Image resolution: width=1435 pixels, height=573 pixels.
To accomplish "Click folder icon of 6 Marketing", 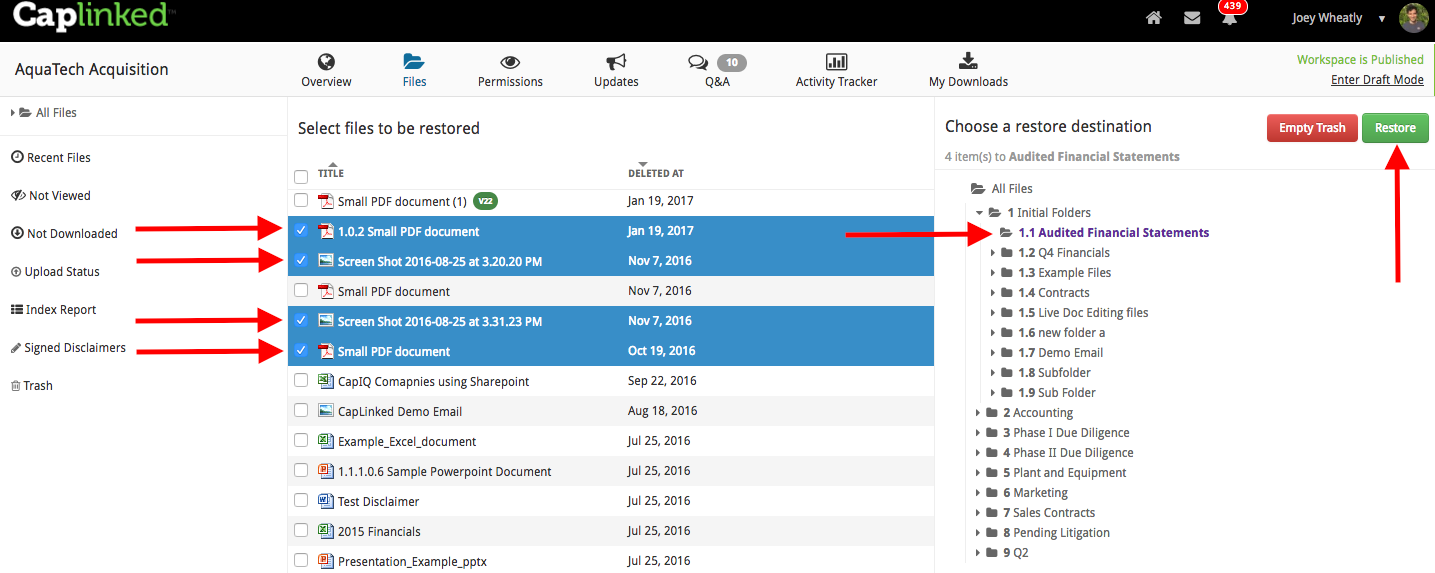I will 992,493.
